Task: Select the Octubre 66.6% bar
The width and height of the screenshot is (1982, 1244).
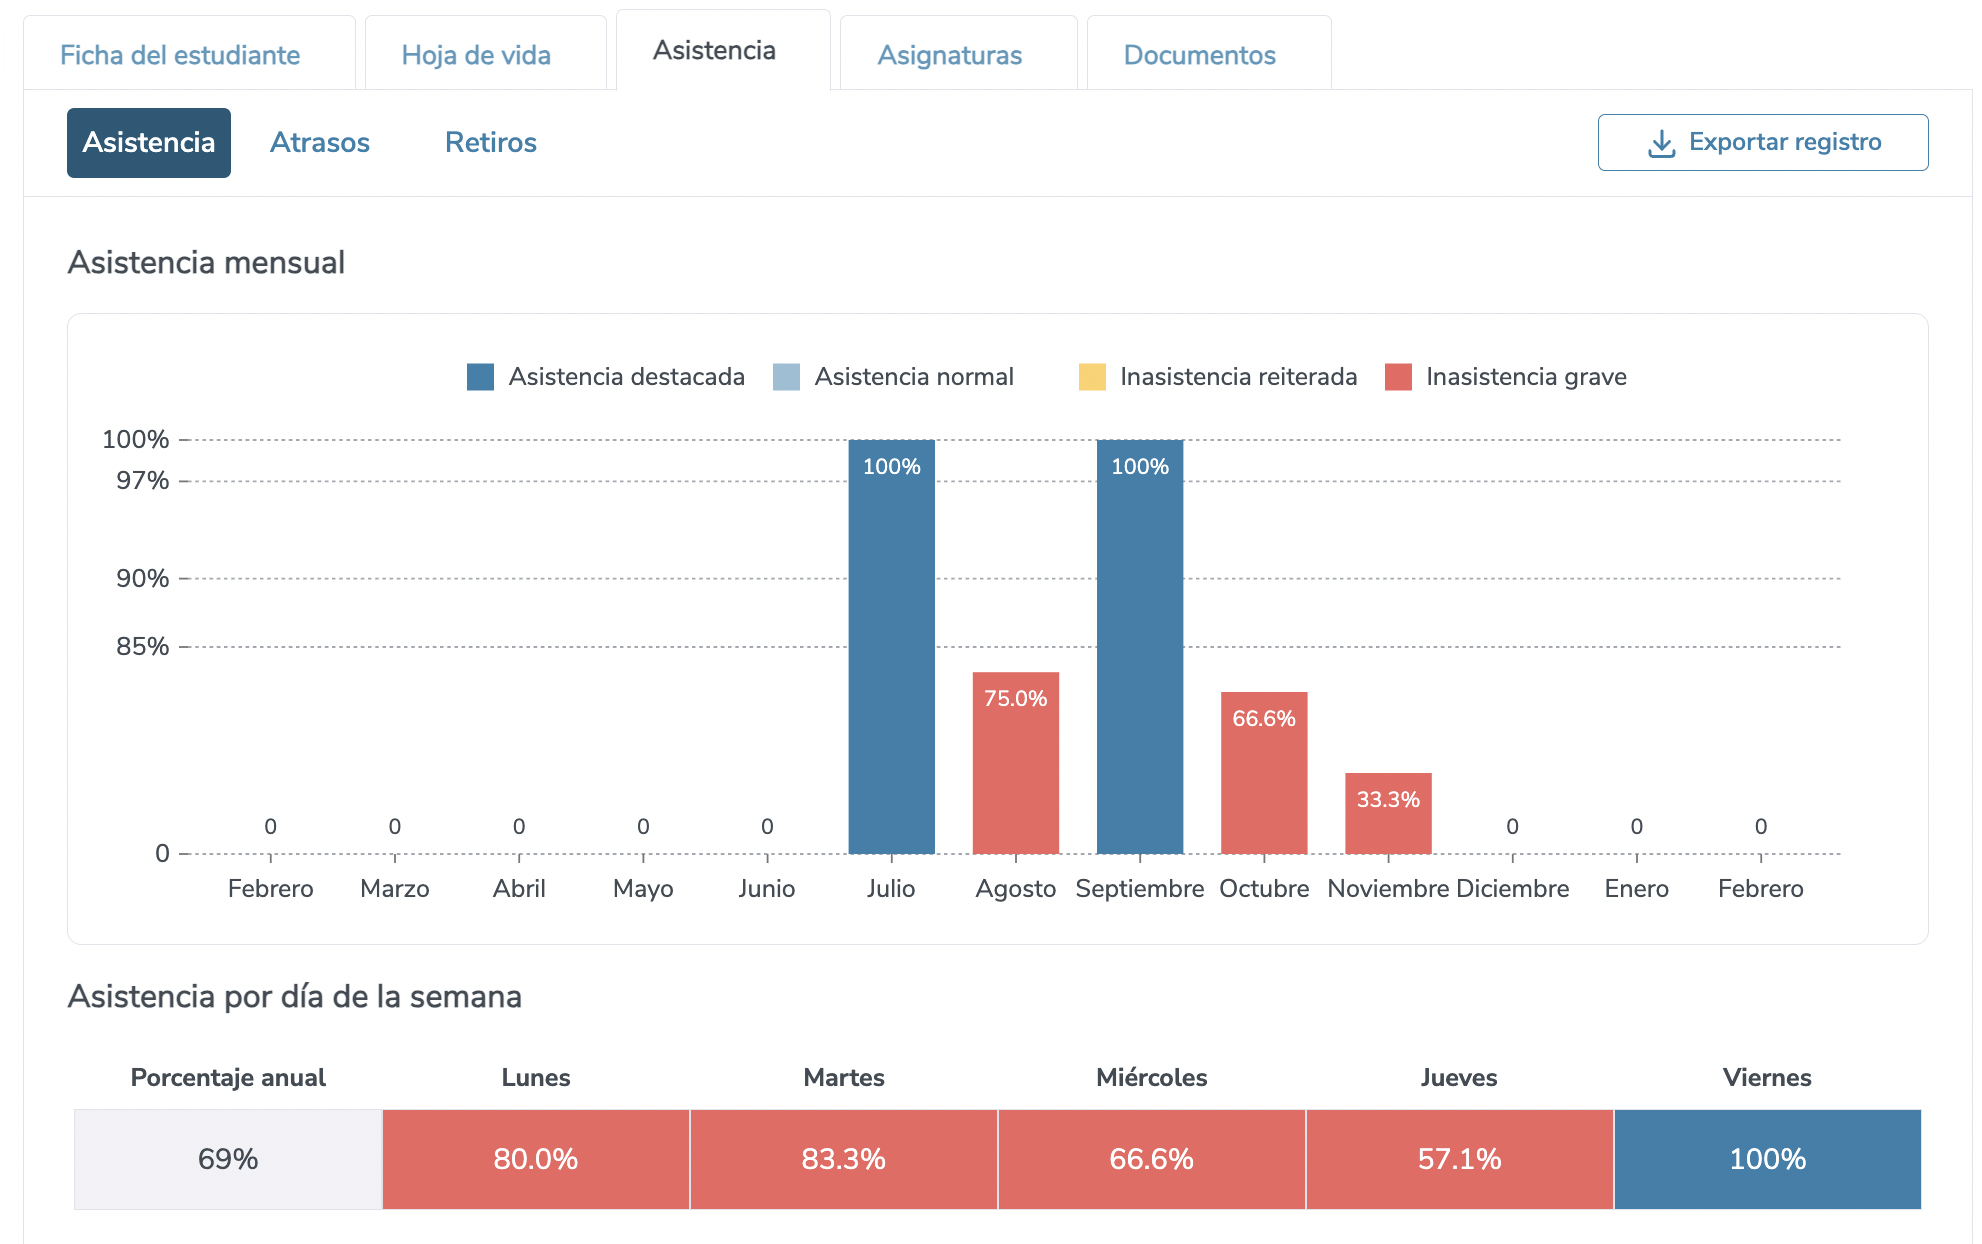Action: click(1263, 775)
